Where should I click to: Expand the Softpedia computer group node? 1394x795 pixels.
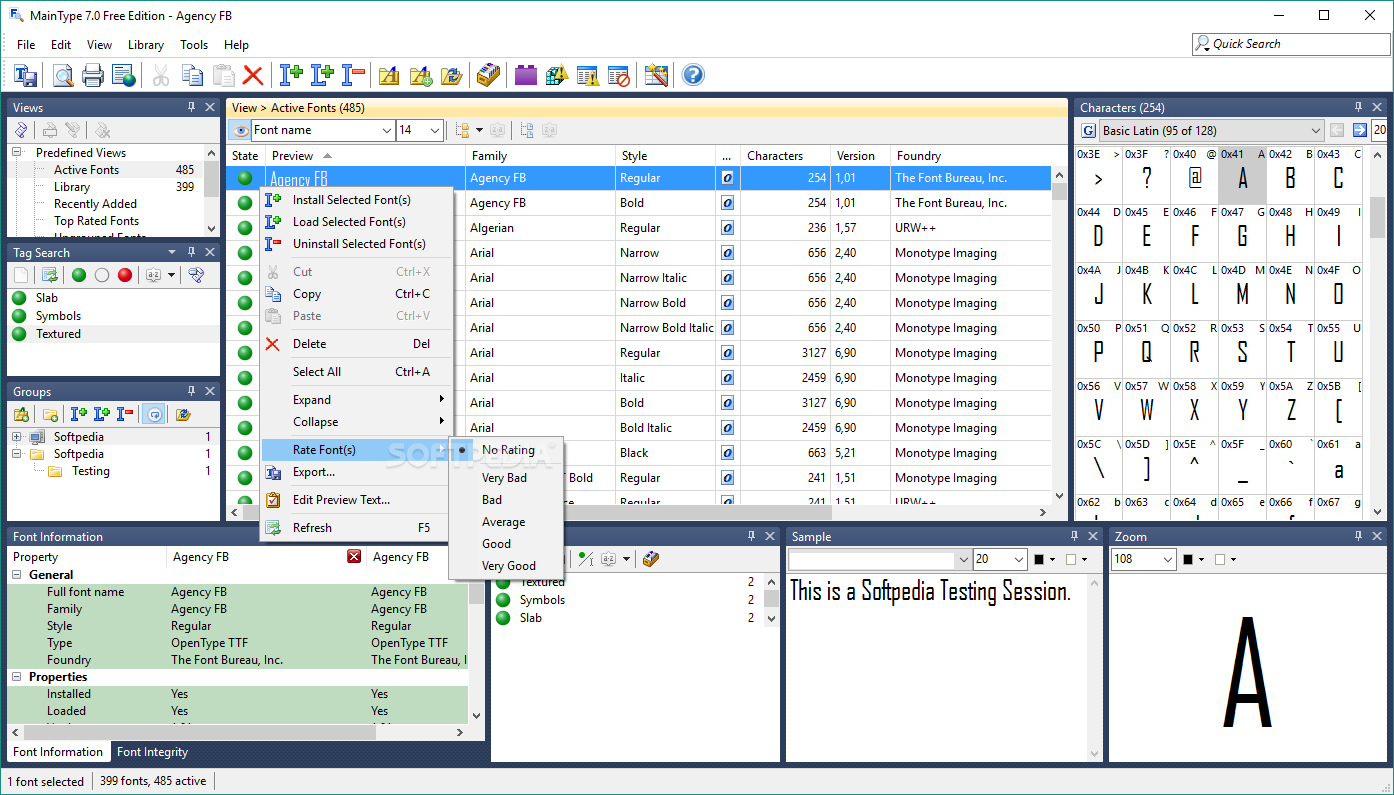(x=17, y=437)
